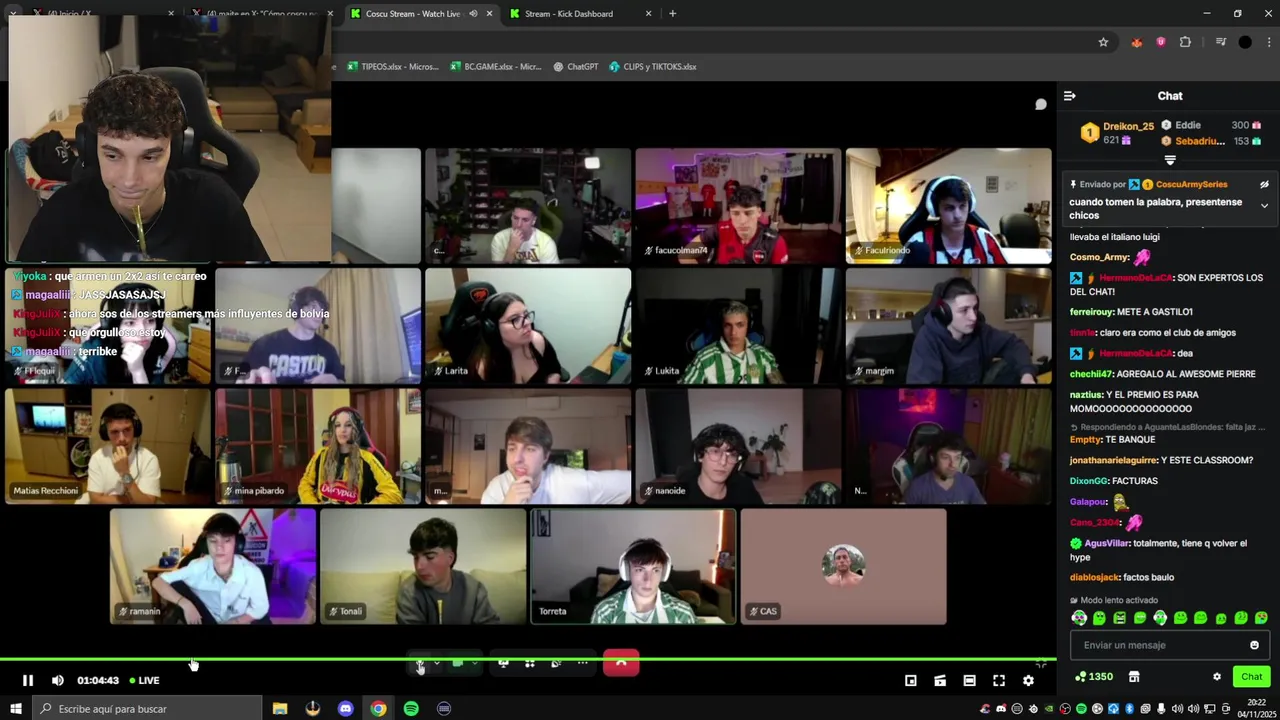1280x720 pixels.
Task: Open the player settings gear
Action: coord(1028,680)
